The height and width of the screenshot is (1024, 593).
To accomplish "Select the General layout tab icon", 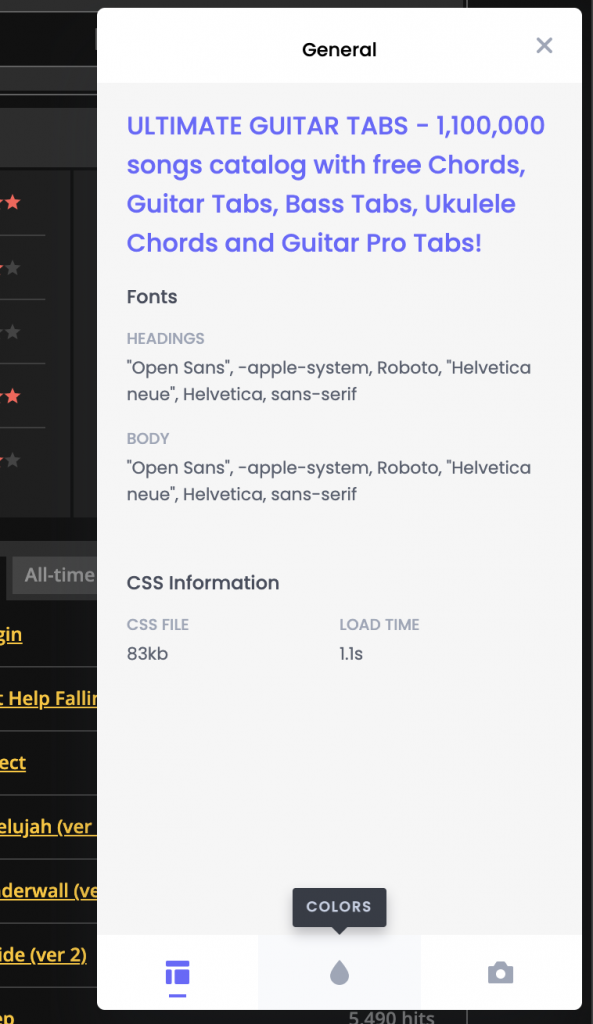I will click(x=177, y=972).
